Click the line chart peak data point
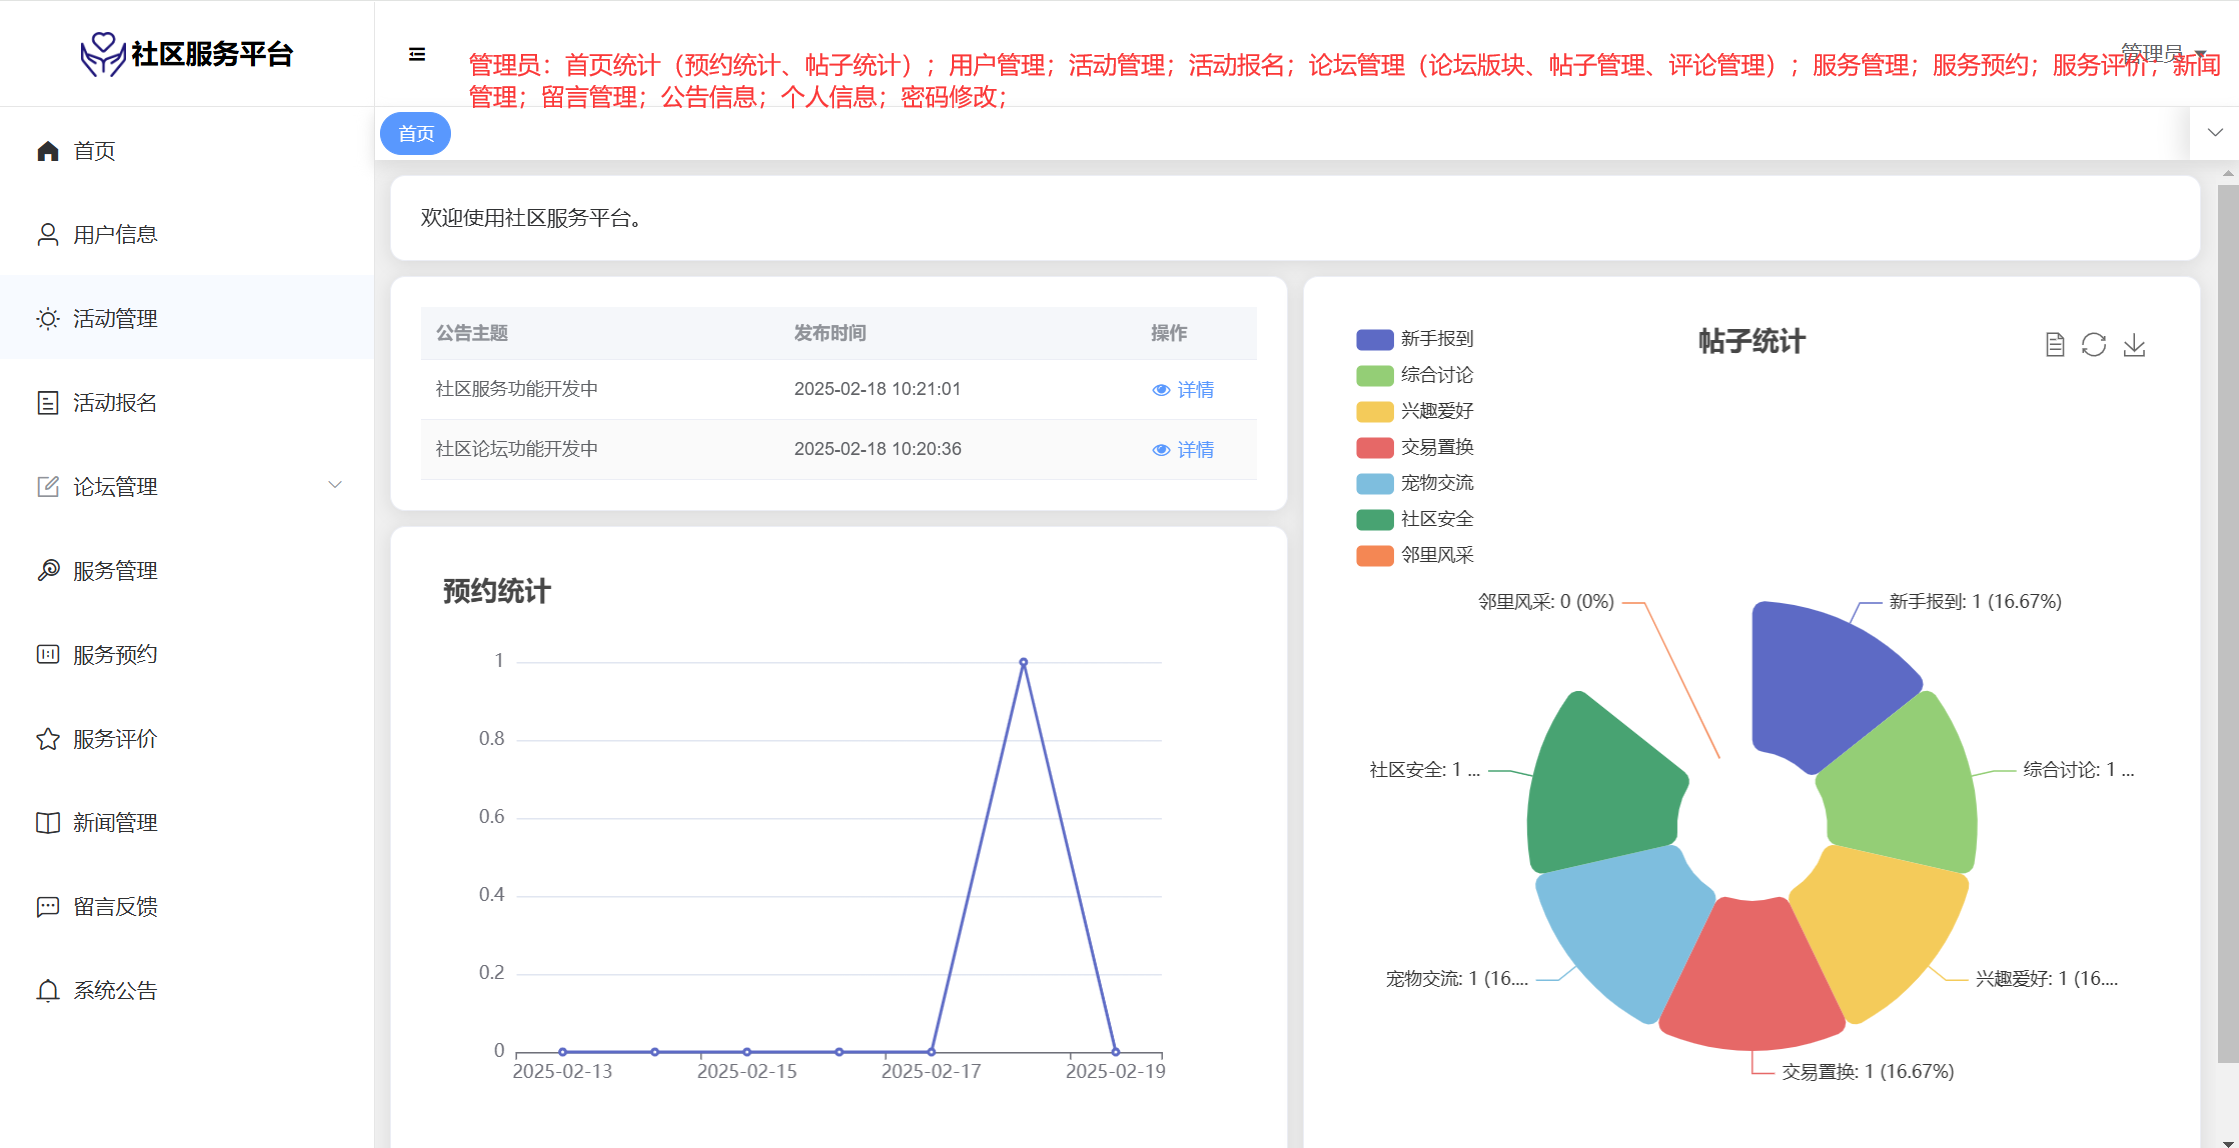 click(1023, 662)
